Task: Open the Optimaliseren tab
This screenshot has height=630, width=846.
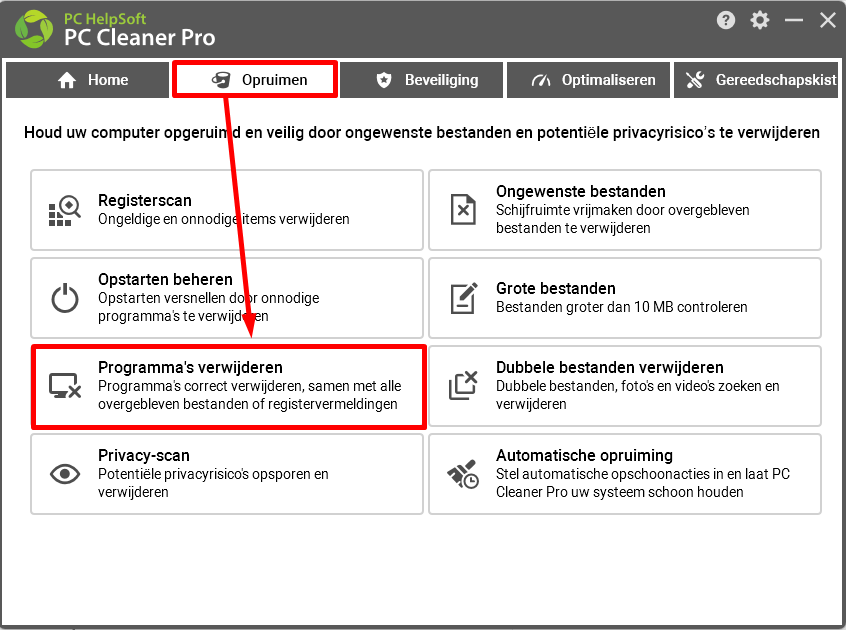Action: point(588,80)
